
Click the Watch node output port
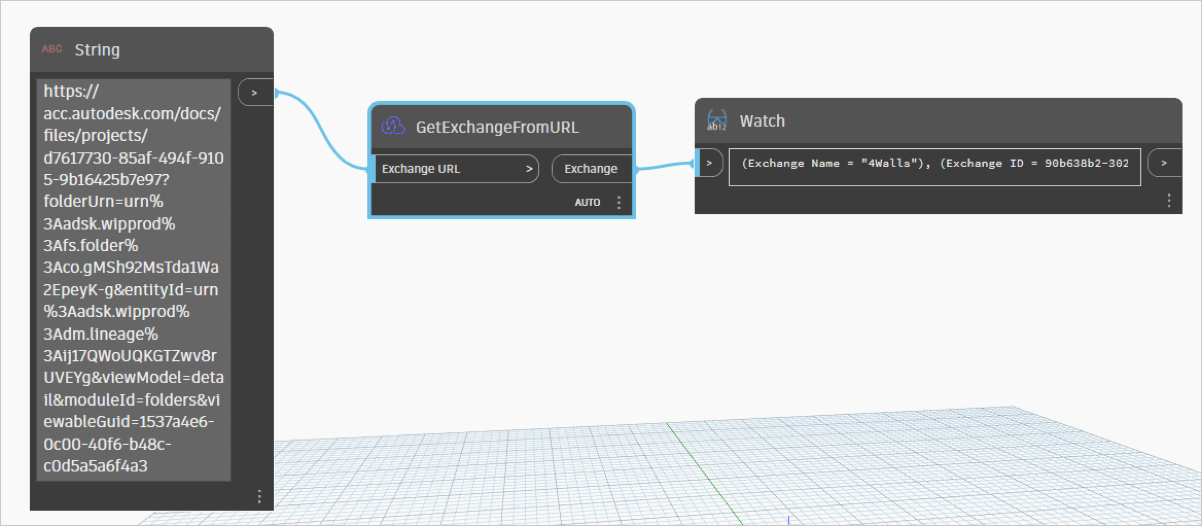point(1164,162)
